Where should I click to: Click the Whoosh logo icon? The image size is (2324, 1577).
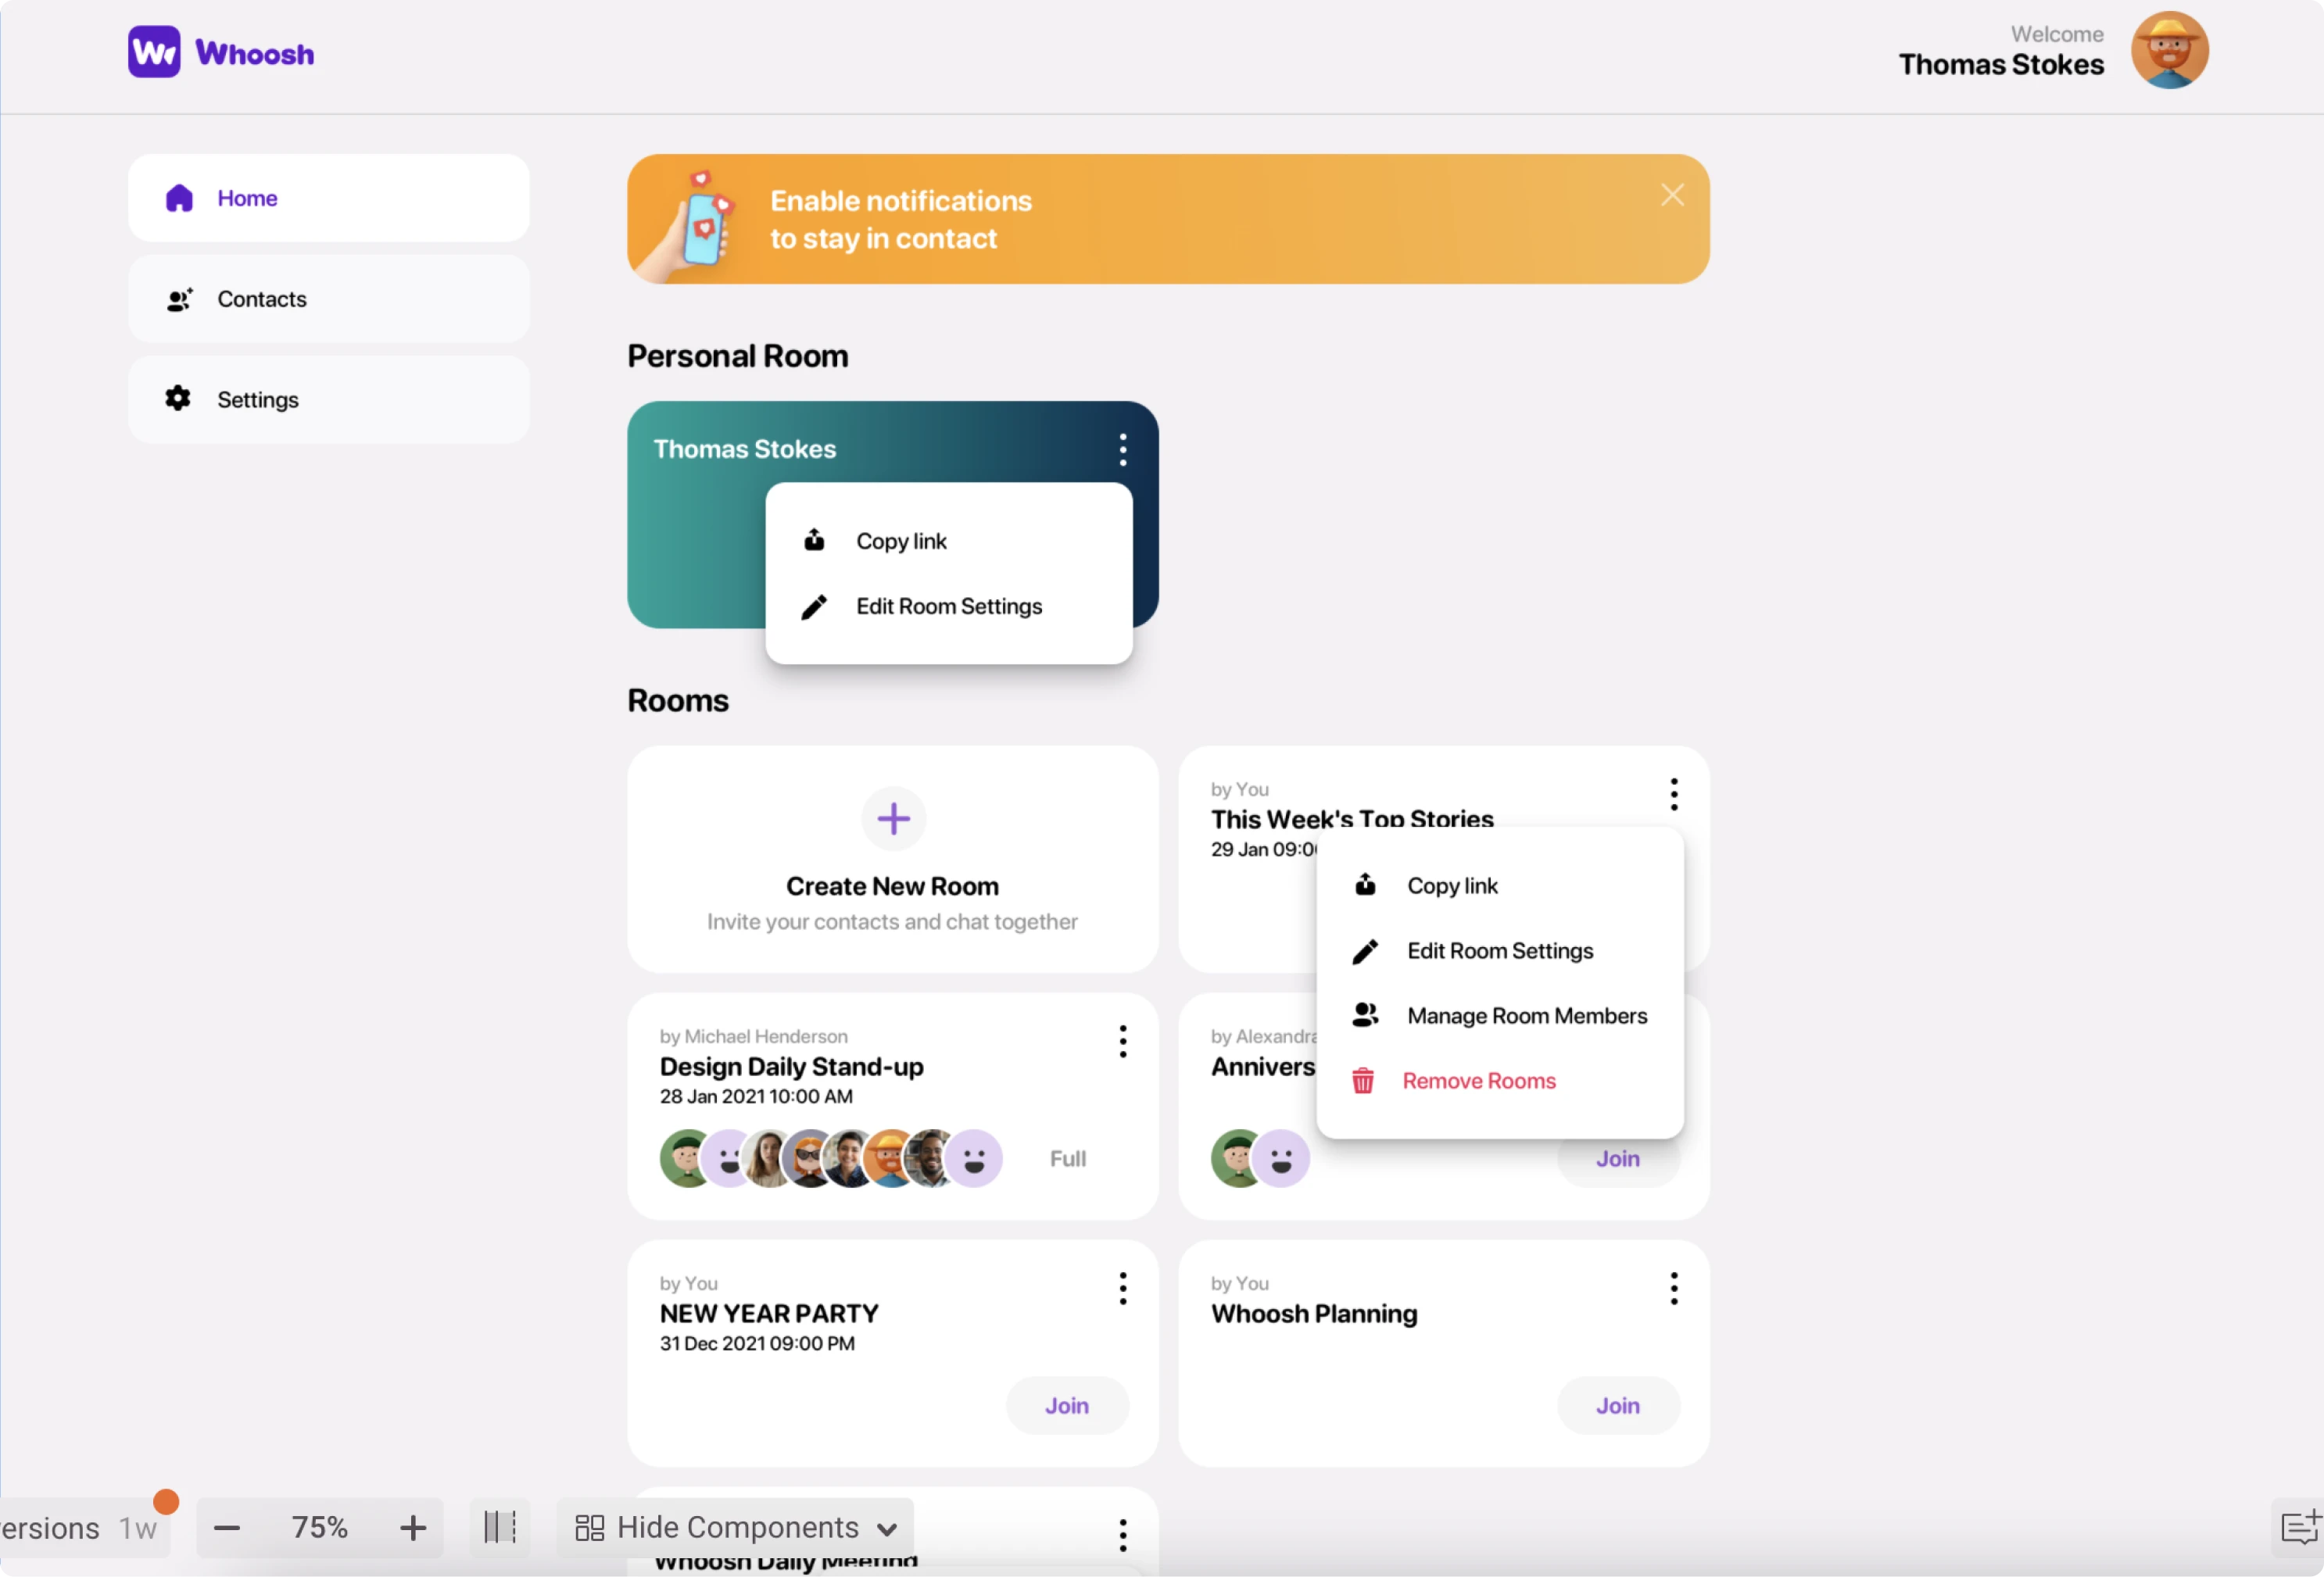click(x=153, y=52)
